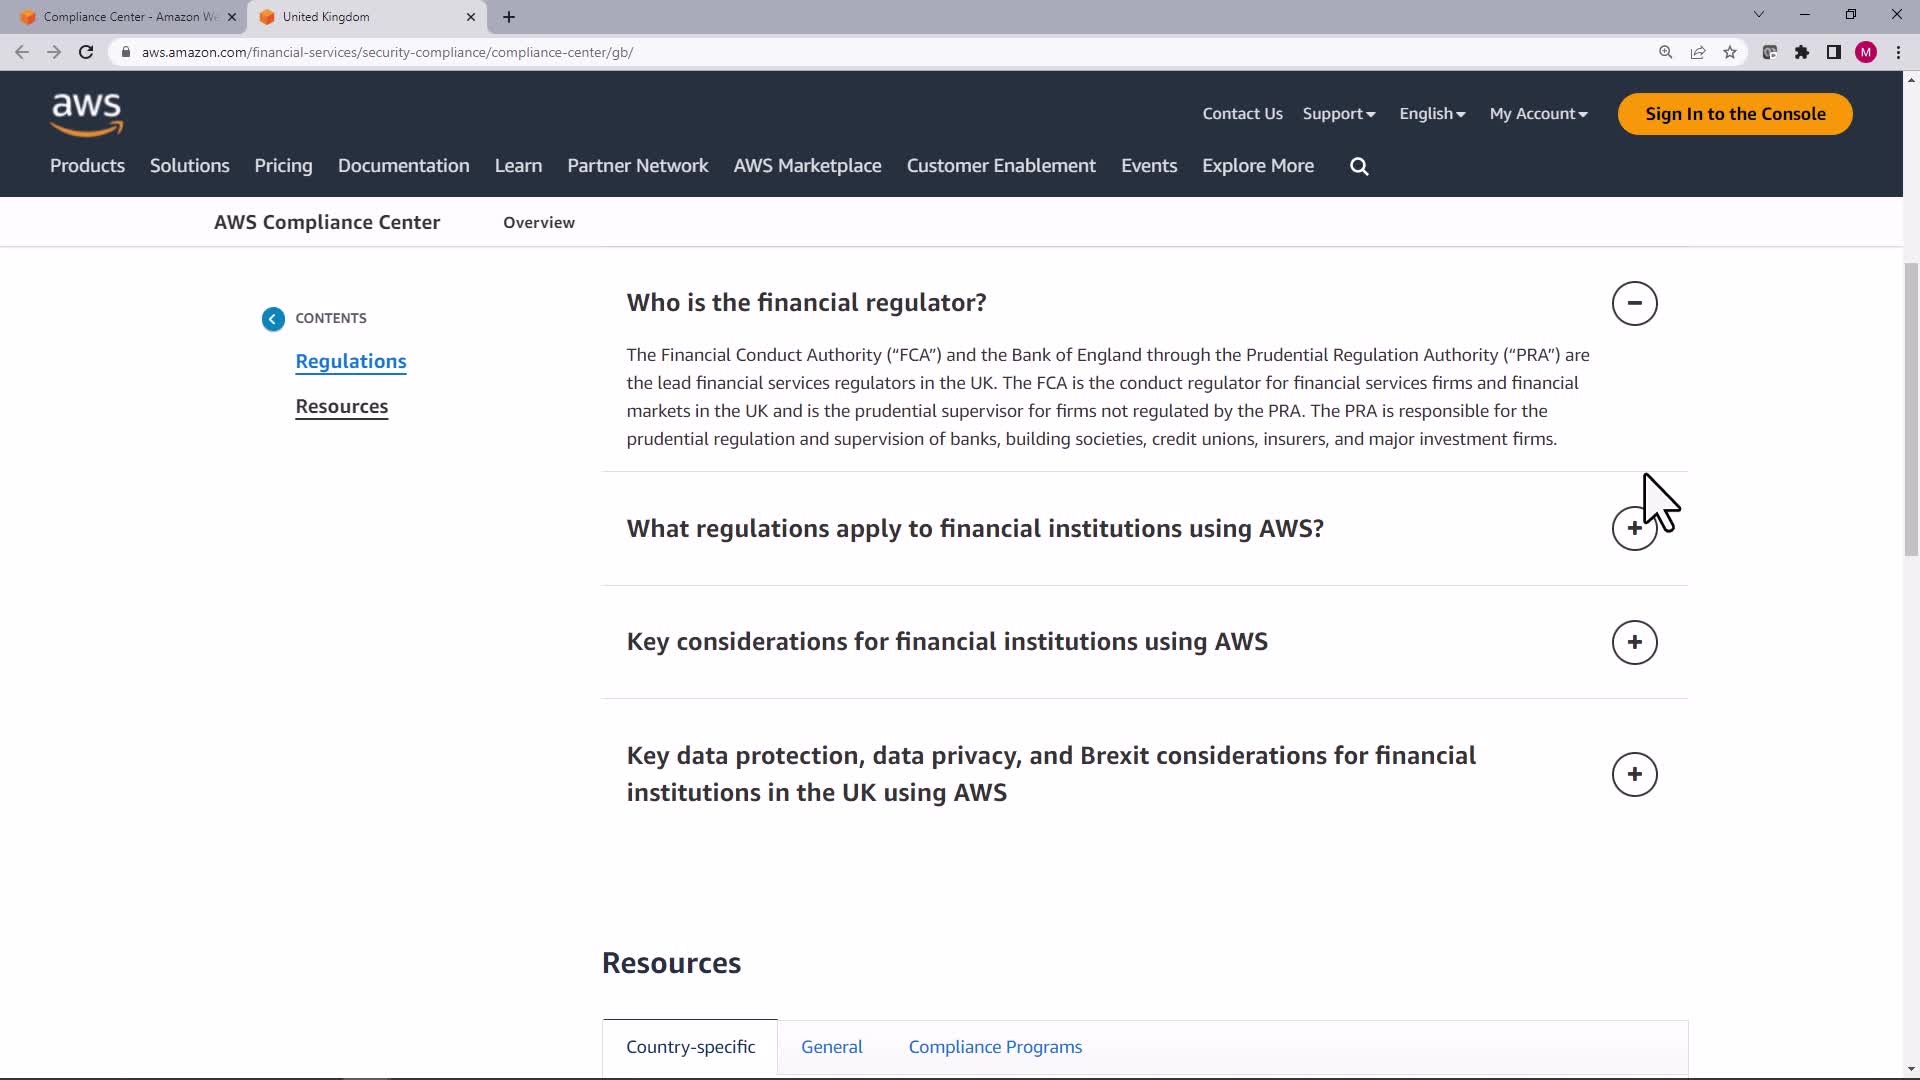Expand Brexit considerations section
The height and width of the screenshot is (1080, 1920).
(1634, 774)
